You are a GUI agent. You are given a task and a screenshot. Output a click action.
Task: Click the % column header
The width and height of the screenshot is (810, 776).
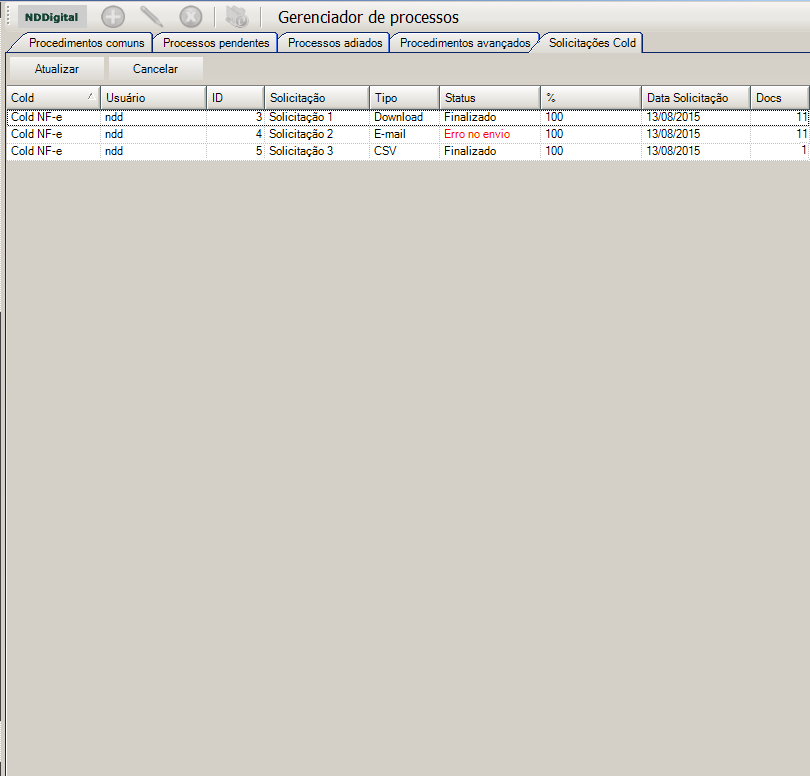point(591,98)
